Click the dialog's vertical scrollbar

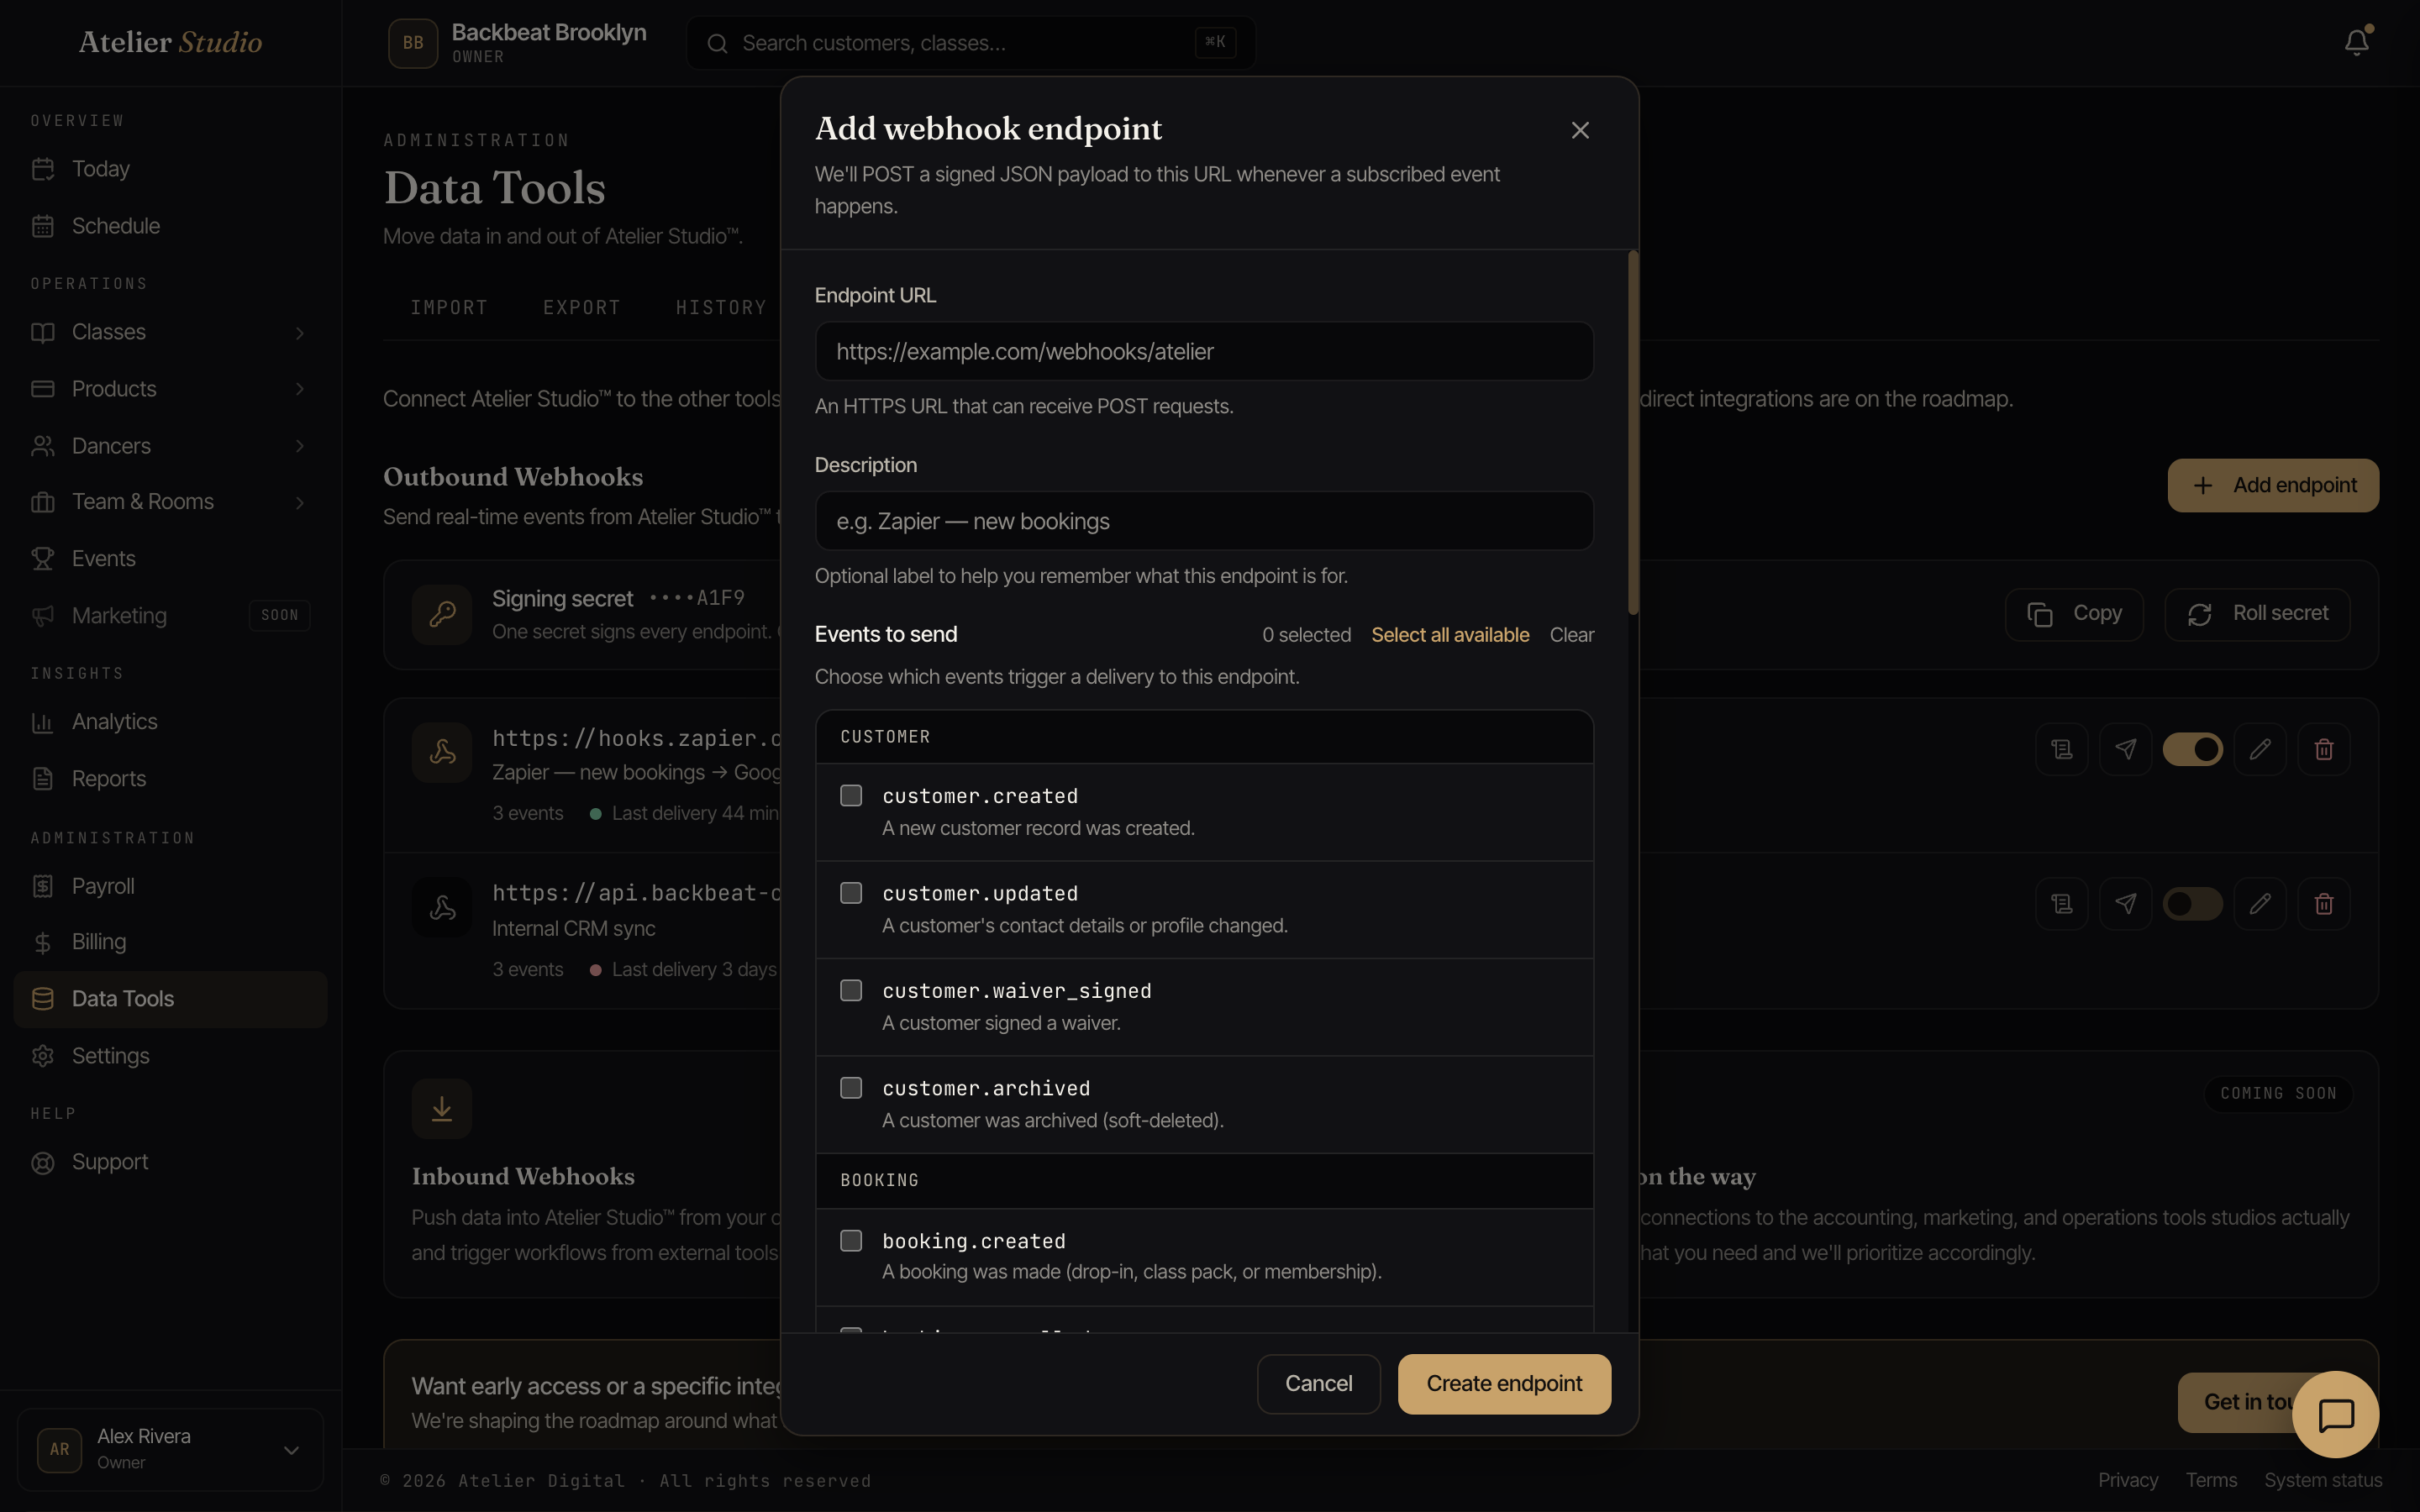[1633, 432]
